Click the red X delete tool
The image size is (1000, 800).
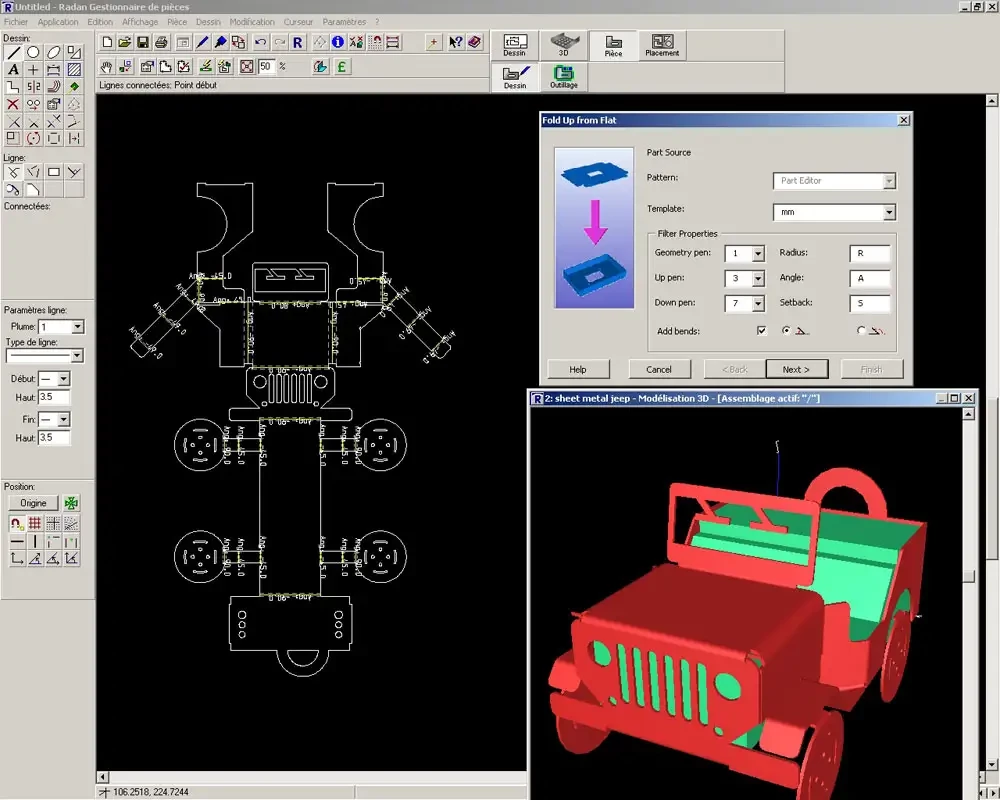pos(13,104)
